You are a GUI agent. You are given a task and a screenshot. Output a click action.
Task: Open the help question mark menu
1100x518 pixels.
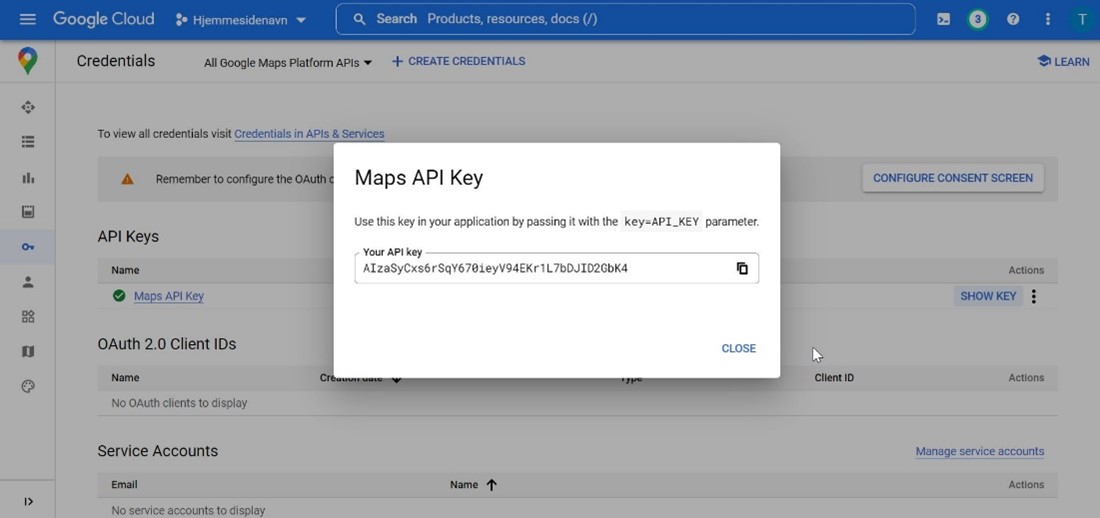coord(1013,19)
